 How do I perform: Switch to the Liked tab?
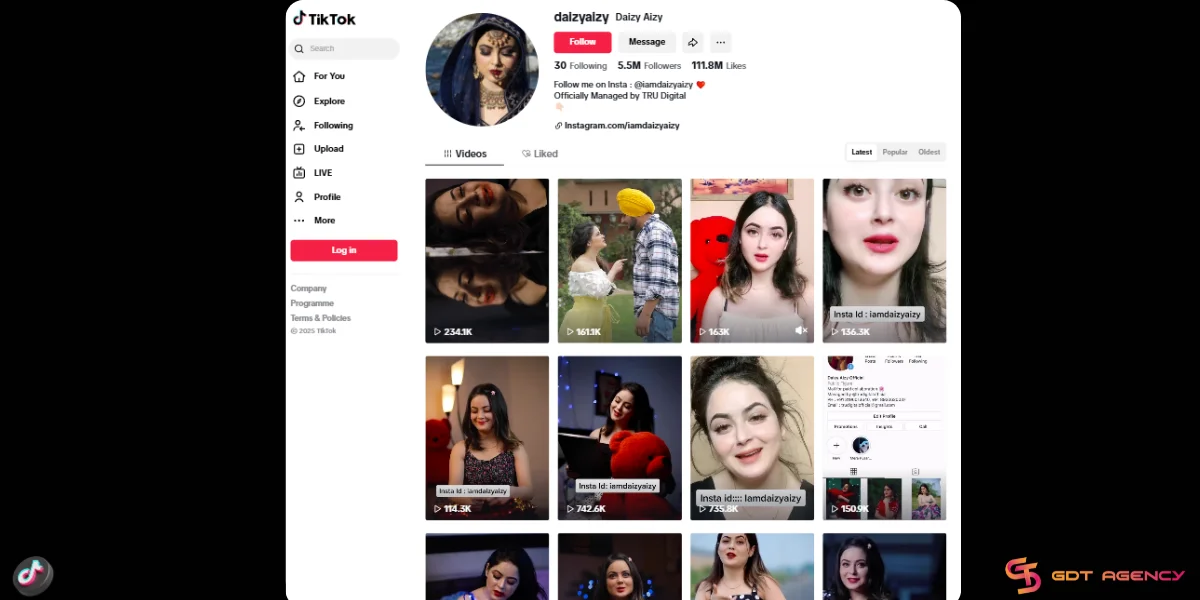[x=540, y=154]
